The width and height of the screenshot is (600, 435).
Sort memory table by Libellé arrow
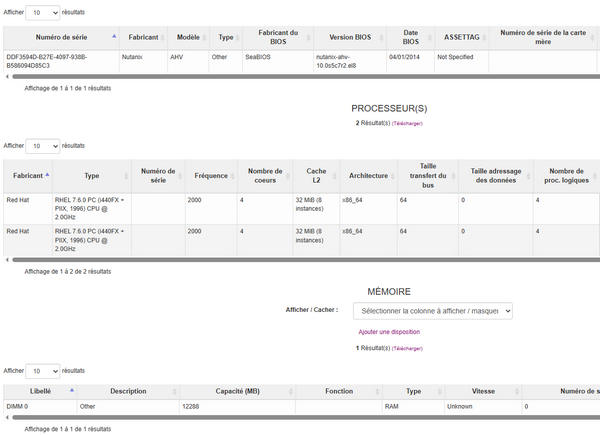click(71, 391)
